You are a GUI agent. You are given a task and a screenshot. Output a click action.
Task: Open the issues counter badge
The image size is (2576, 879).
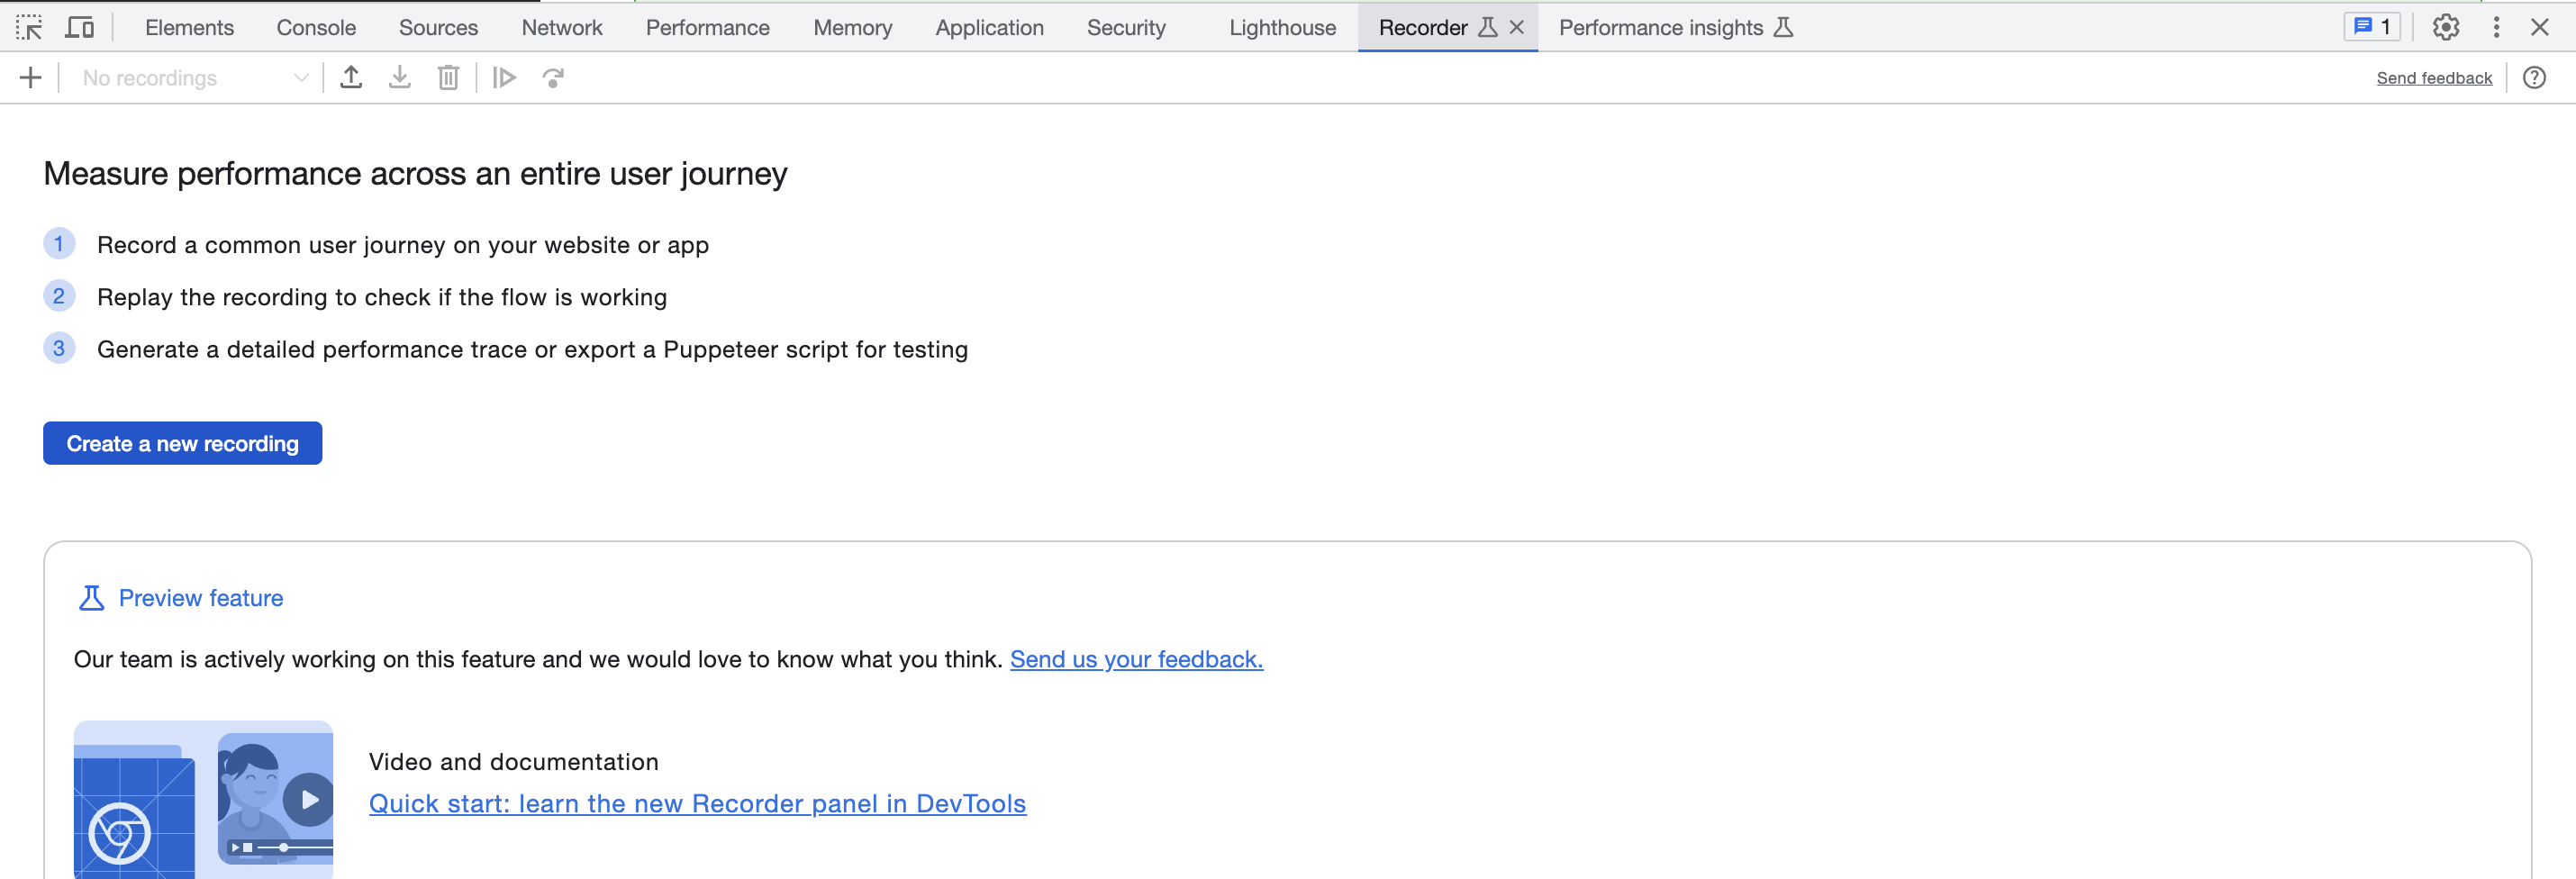[x=2371, y=27]
